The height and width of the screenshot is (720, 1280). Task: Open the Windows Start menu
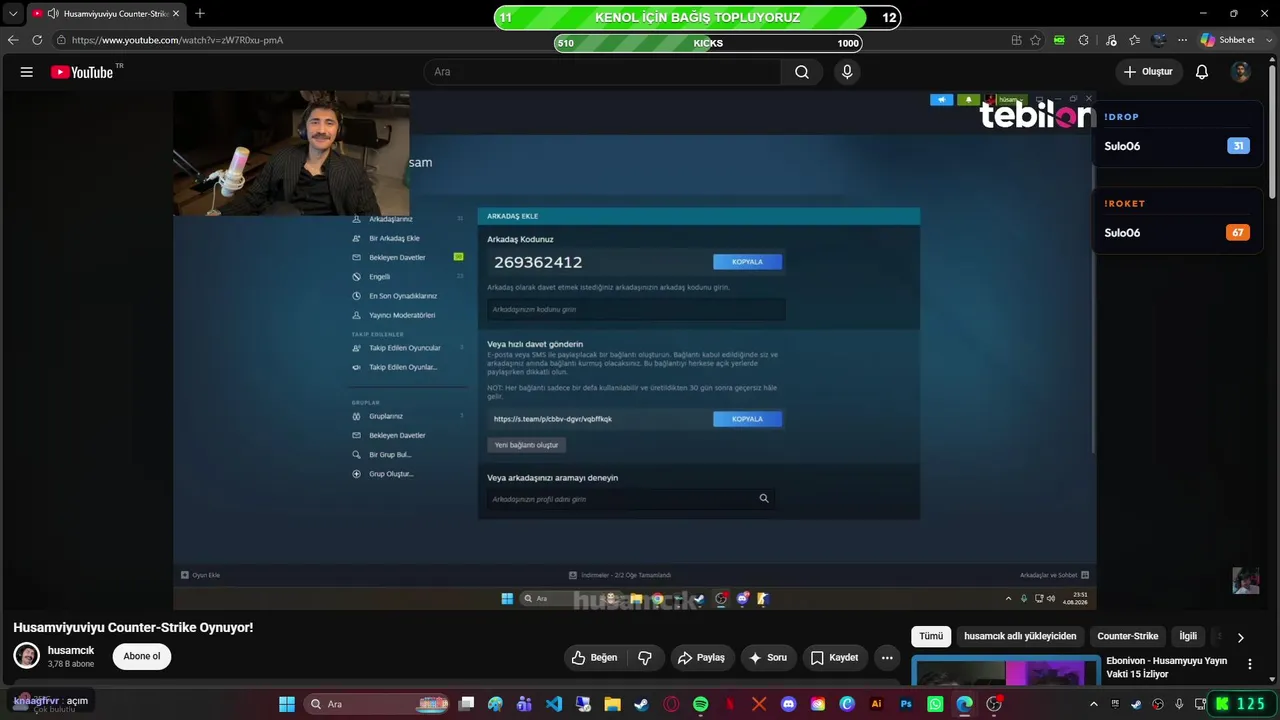(287, 704)
